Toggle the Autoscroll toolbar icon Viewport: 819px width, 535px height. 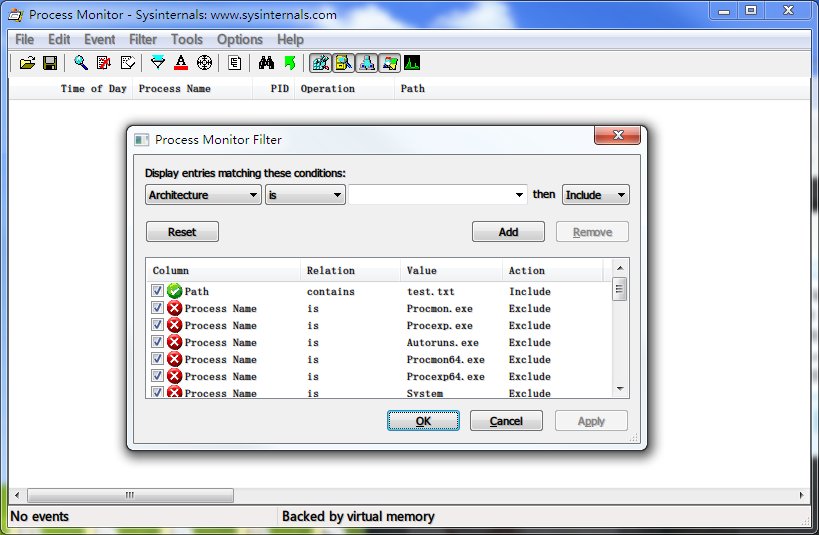(104, 63)
